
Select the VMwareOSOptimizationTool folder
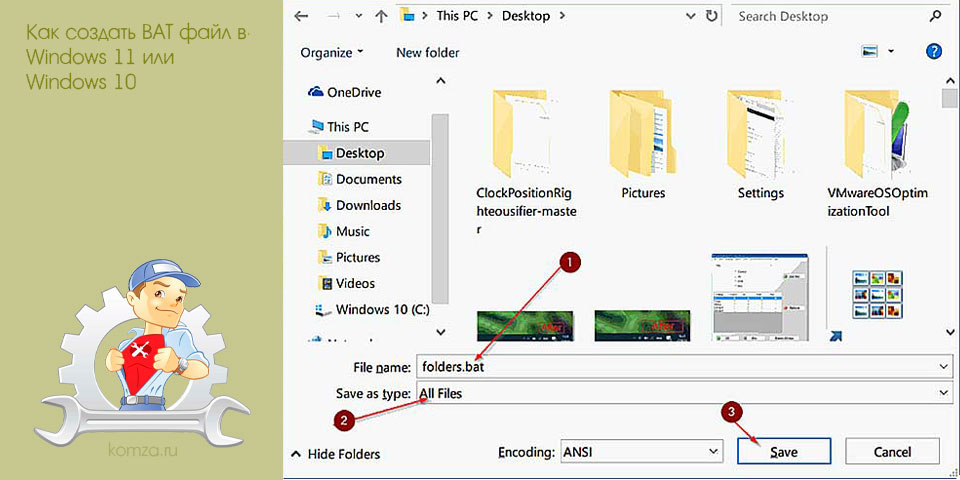click(x=877, y=153)
